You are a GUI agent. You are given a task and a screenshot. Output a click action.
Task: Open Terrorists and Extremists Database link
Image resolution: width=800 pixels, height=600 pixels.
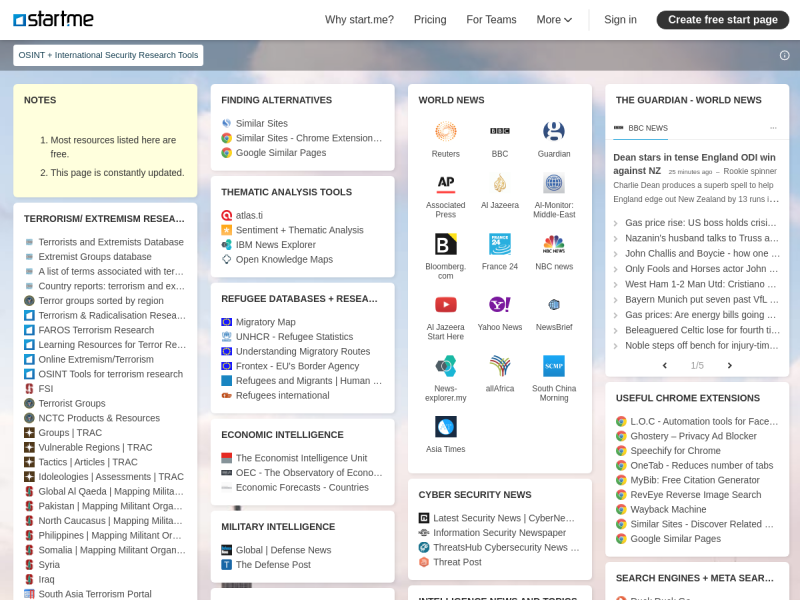pos(111,242)
